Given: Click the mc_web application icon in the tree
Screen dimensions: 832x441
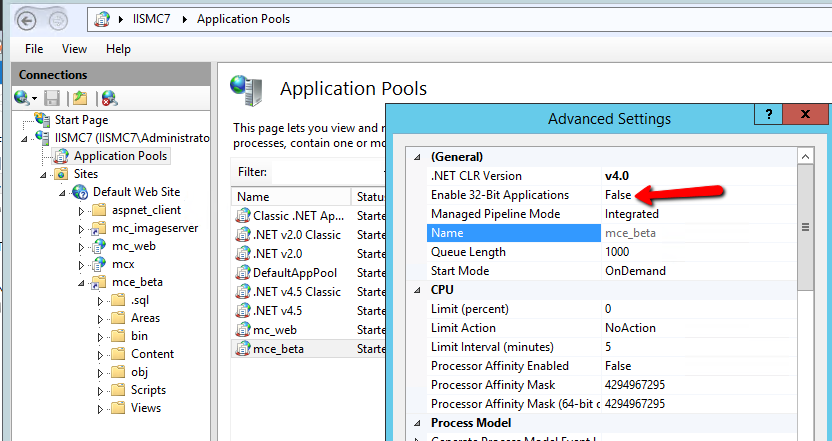Looking at the screenshot, I should point(99,246).
